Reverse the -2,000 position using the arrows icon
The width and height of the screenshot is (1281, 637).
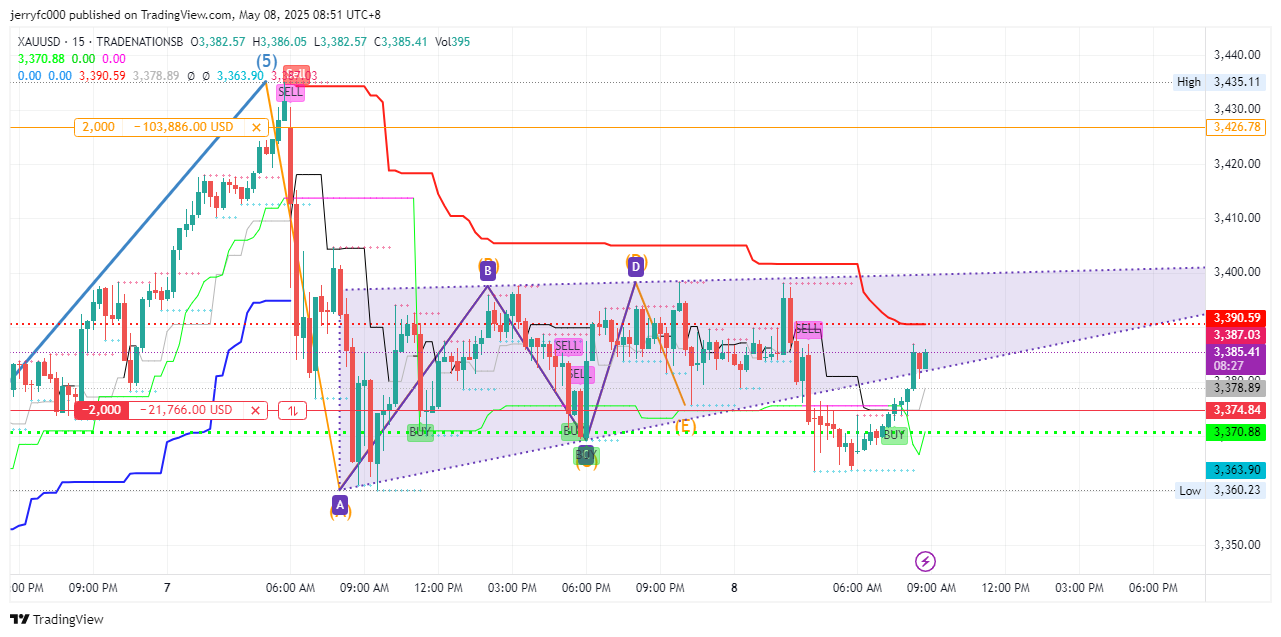(293, 410)
